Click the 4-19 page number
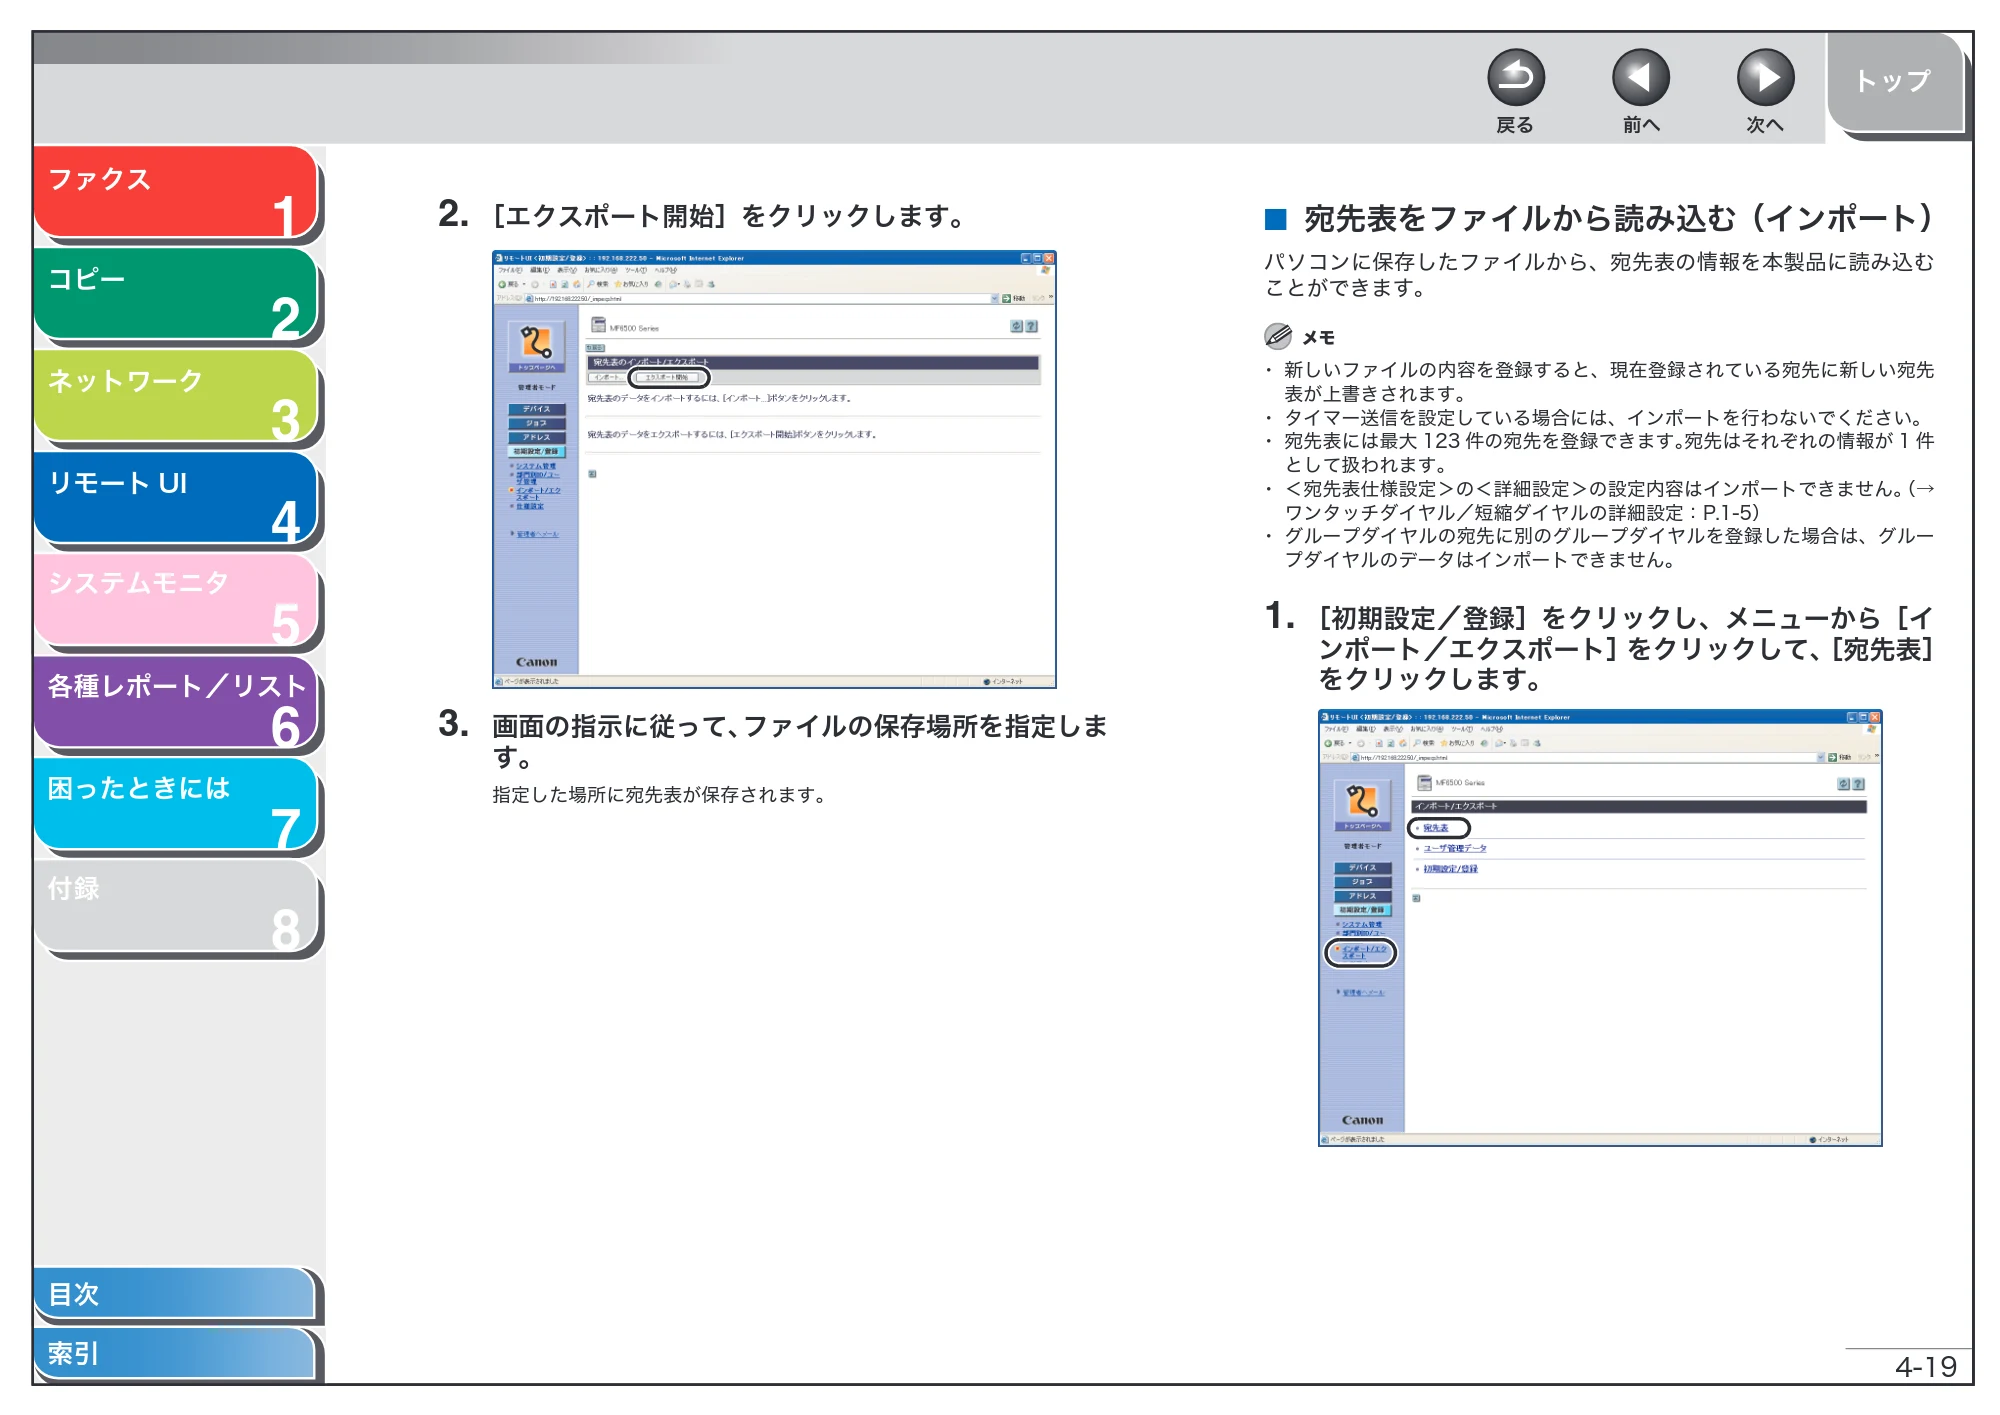 pos(1926,1366)
